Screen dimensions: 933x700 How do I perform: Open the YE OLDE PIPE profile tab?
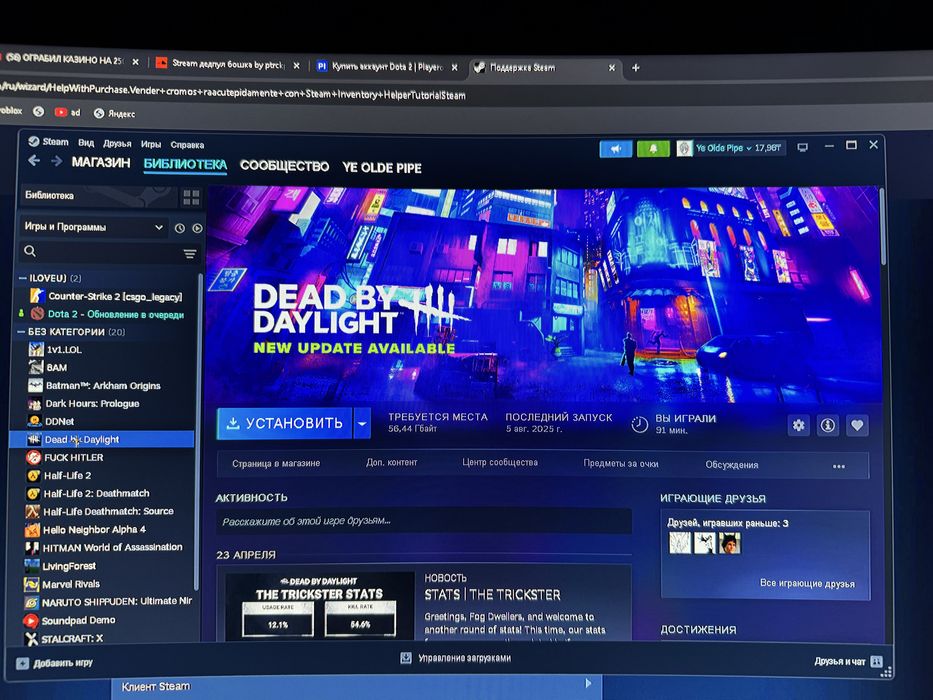(x=381, y=168)
